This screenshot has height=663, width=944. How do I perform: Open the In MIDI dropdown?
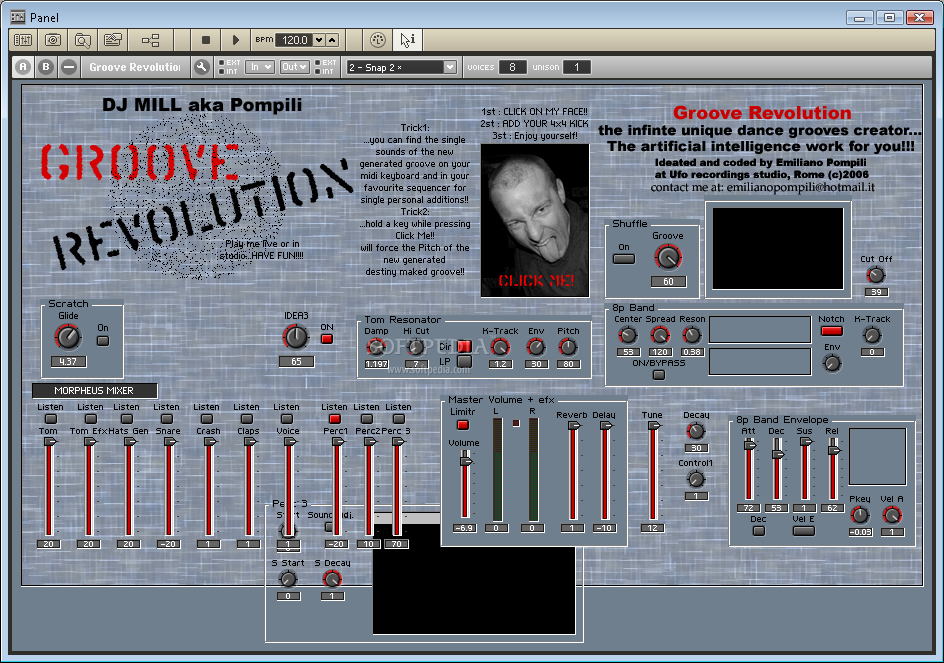point(260,67)
